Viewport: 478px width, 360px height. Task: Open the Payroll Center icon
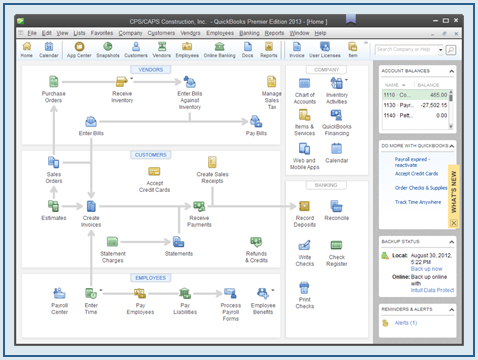(59, 293)
